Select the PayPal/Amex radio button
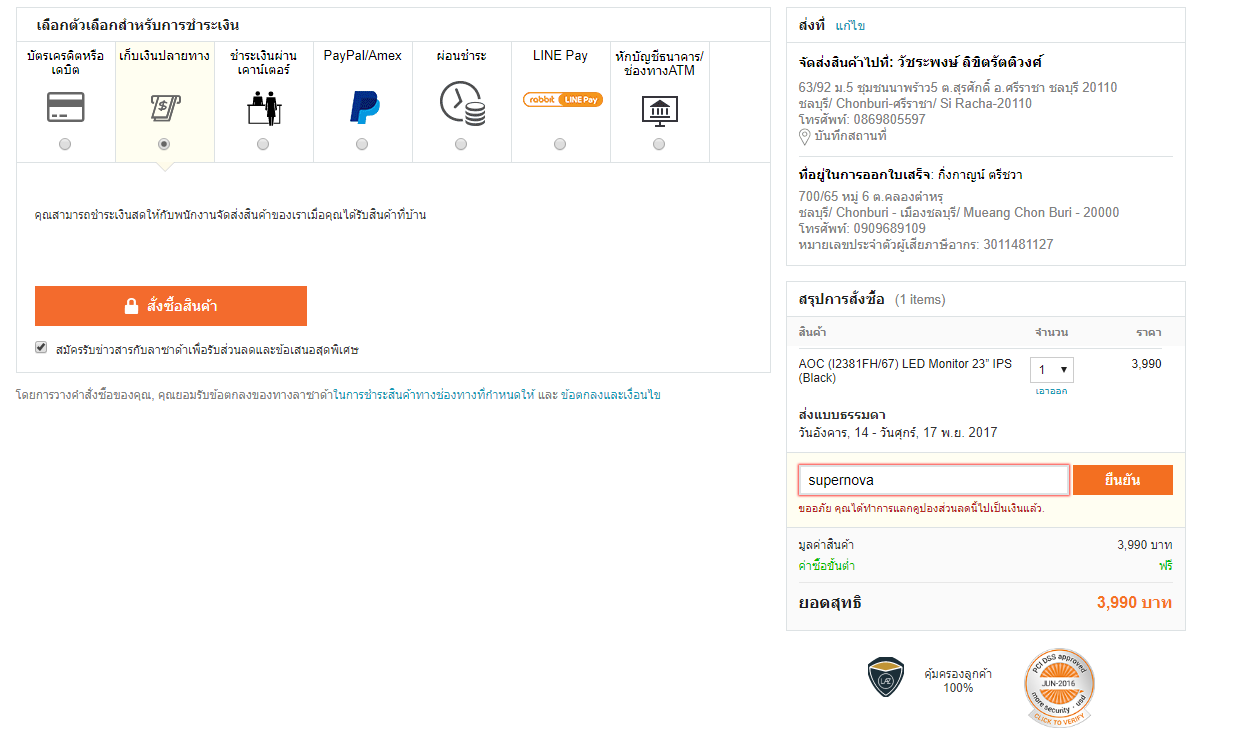This screenshot has width=1251, height=731. tap(362, 144)
